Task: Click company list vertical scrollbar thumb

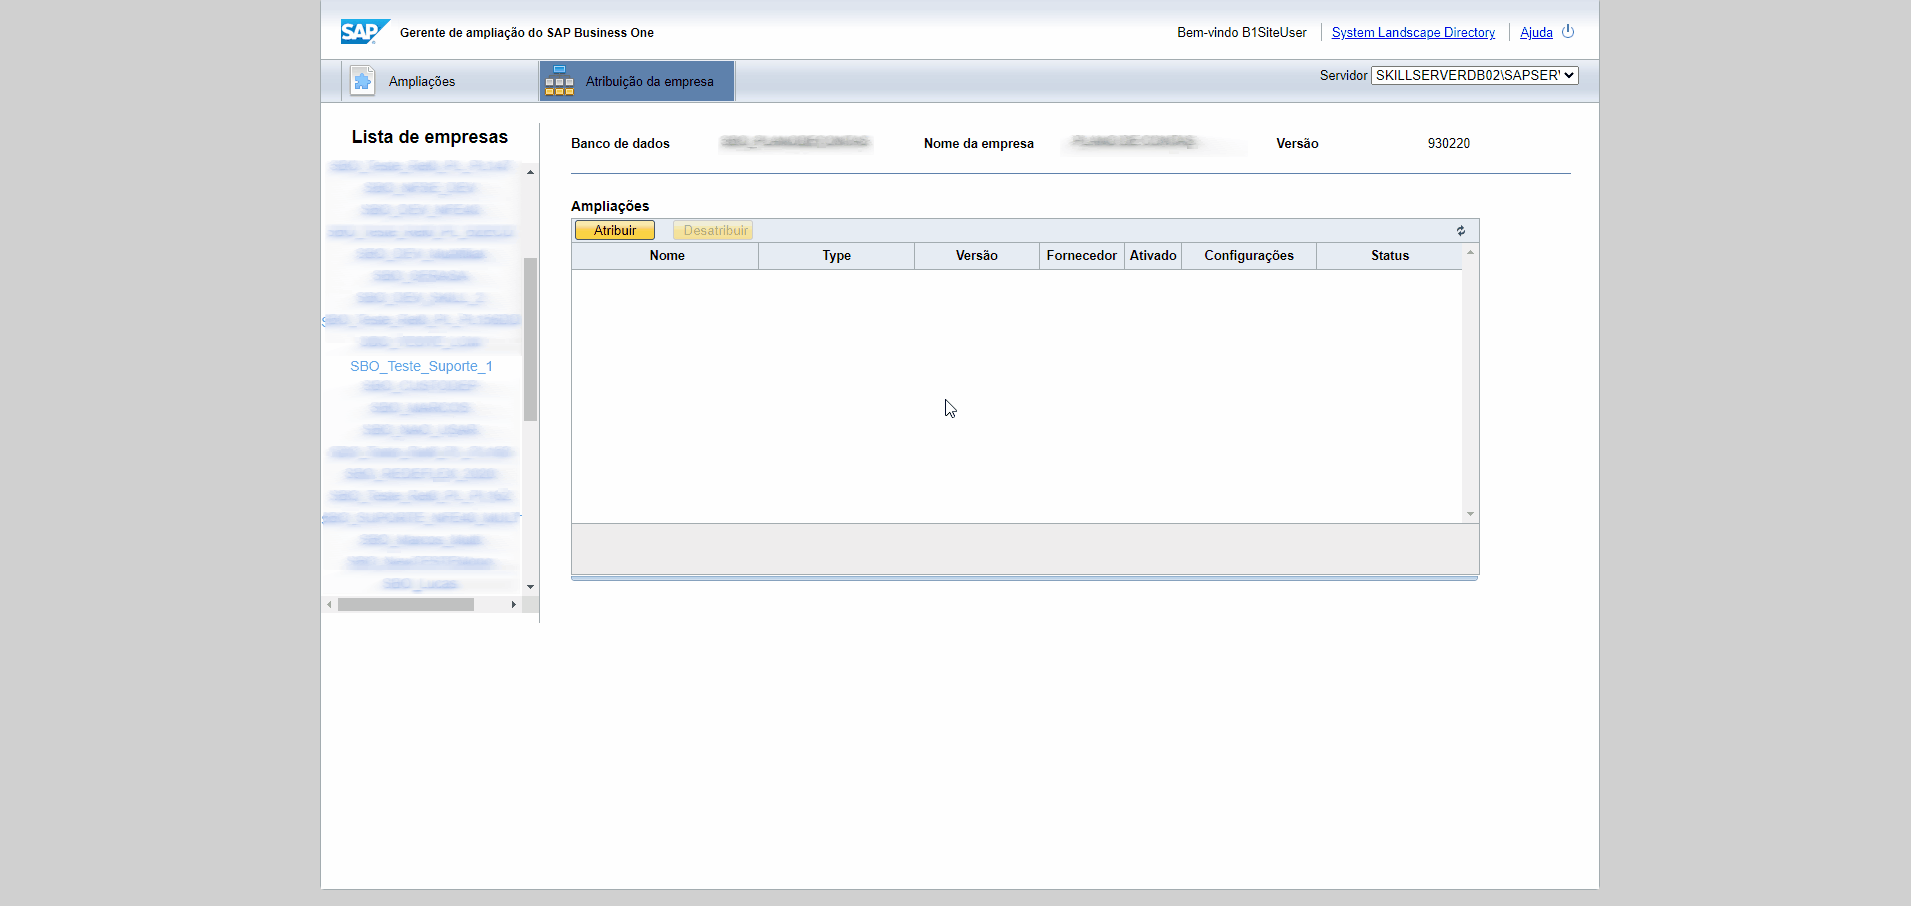Action: (530, 339)
